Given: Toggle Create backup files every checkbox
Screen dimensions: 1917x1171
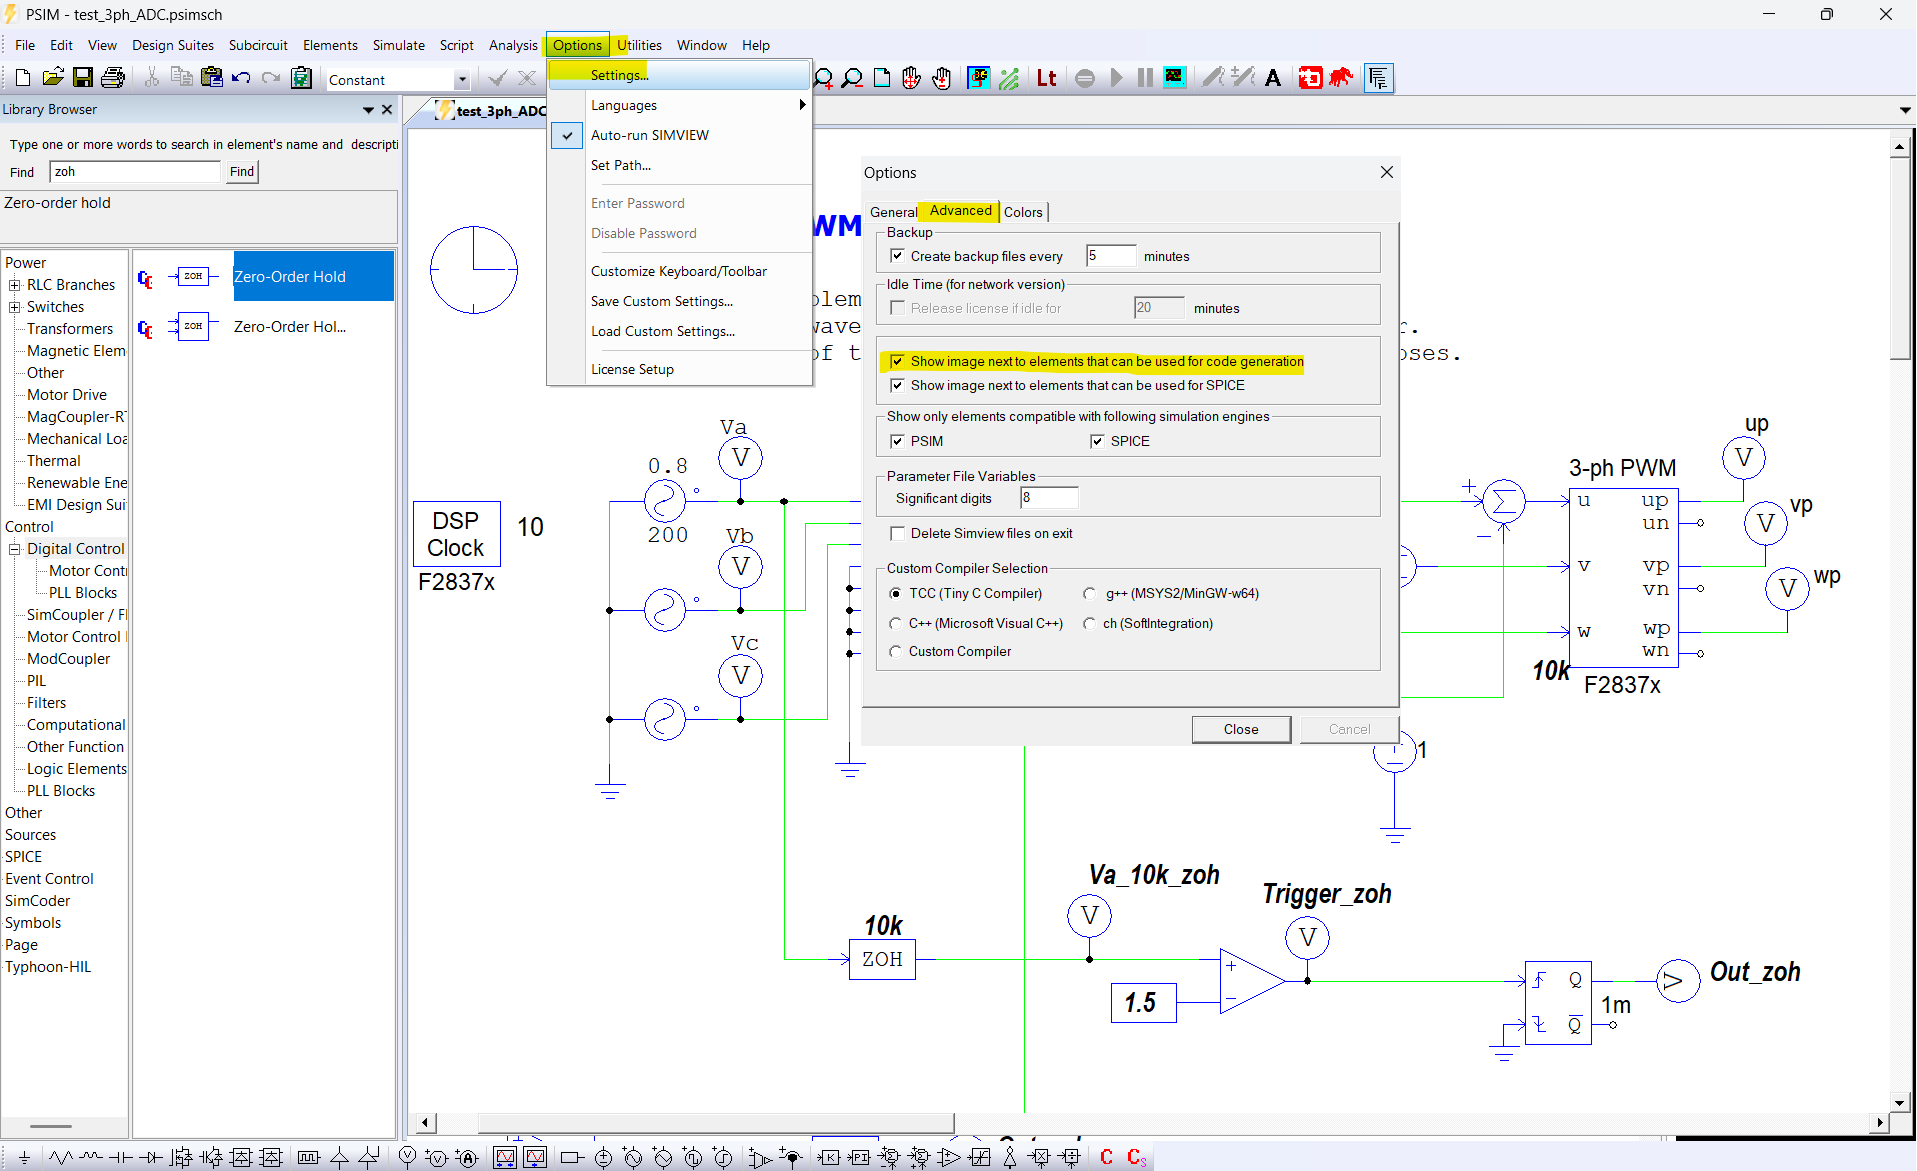Looking at the screenshot, I should 897,256.
